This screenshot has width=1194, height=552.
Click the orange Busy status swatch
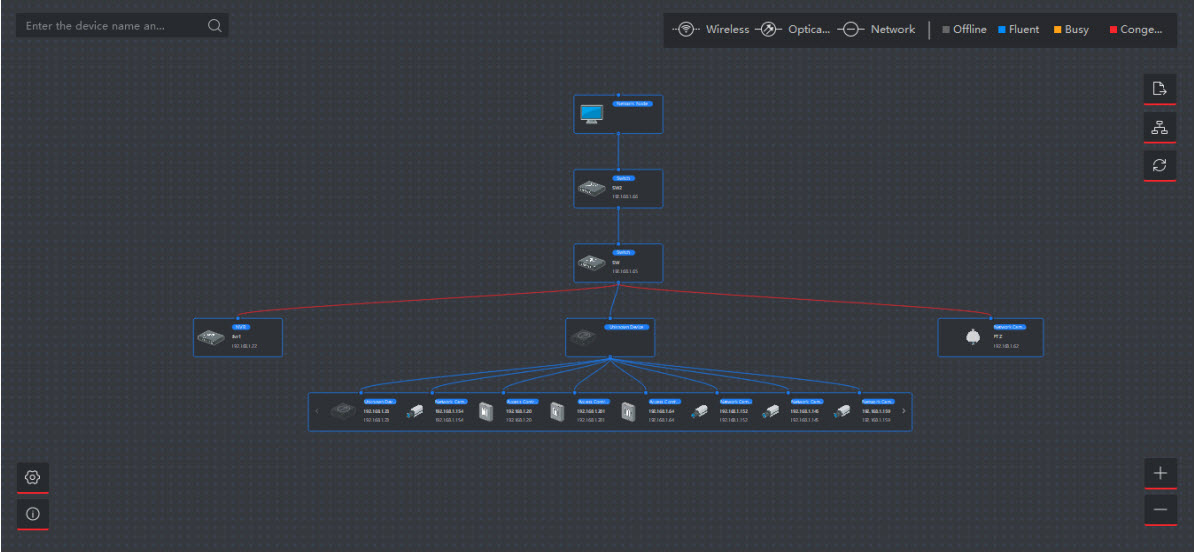(1057, 30)
